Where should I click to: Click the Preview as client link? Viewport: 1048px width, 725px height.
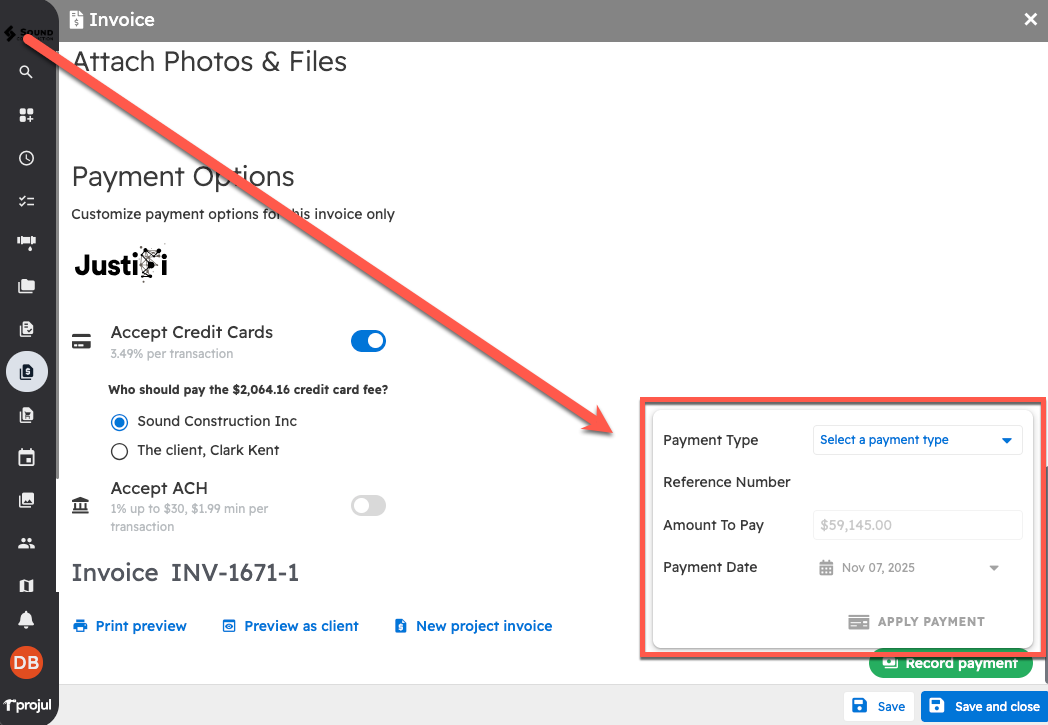click(x=290, y=626)
